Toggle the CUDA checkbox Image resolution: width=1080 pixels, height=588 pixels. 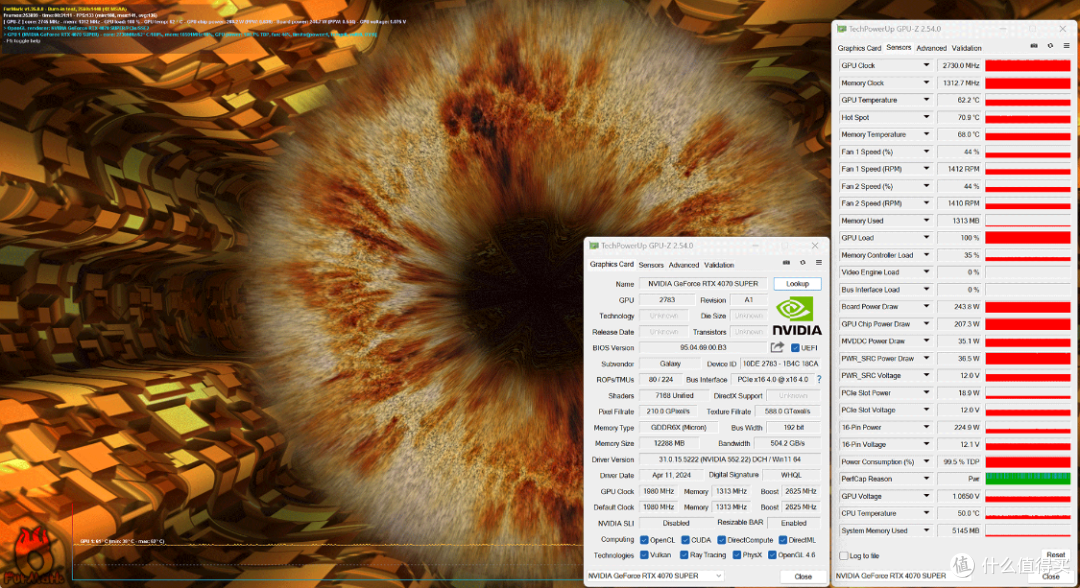coord(685,540)
